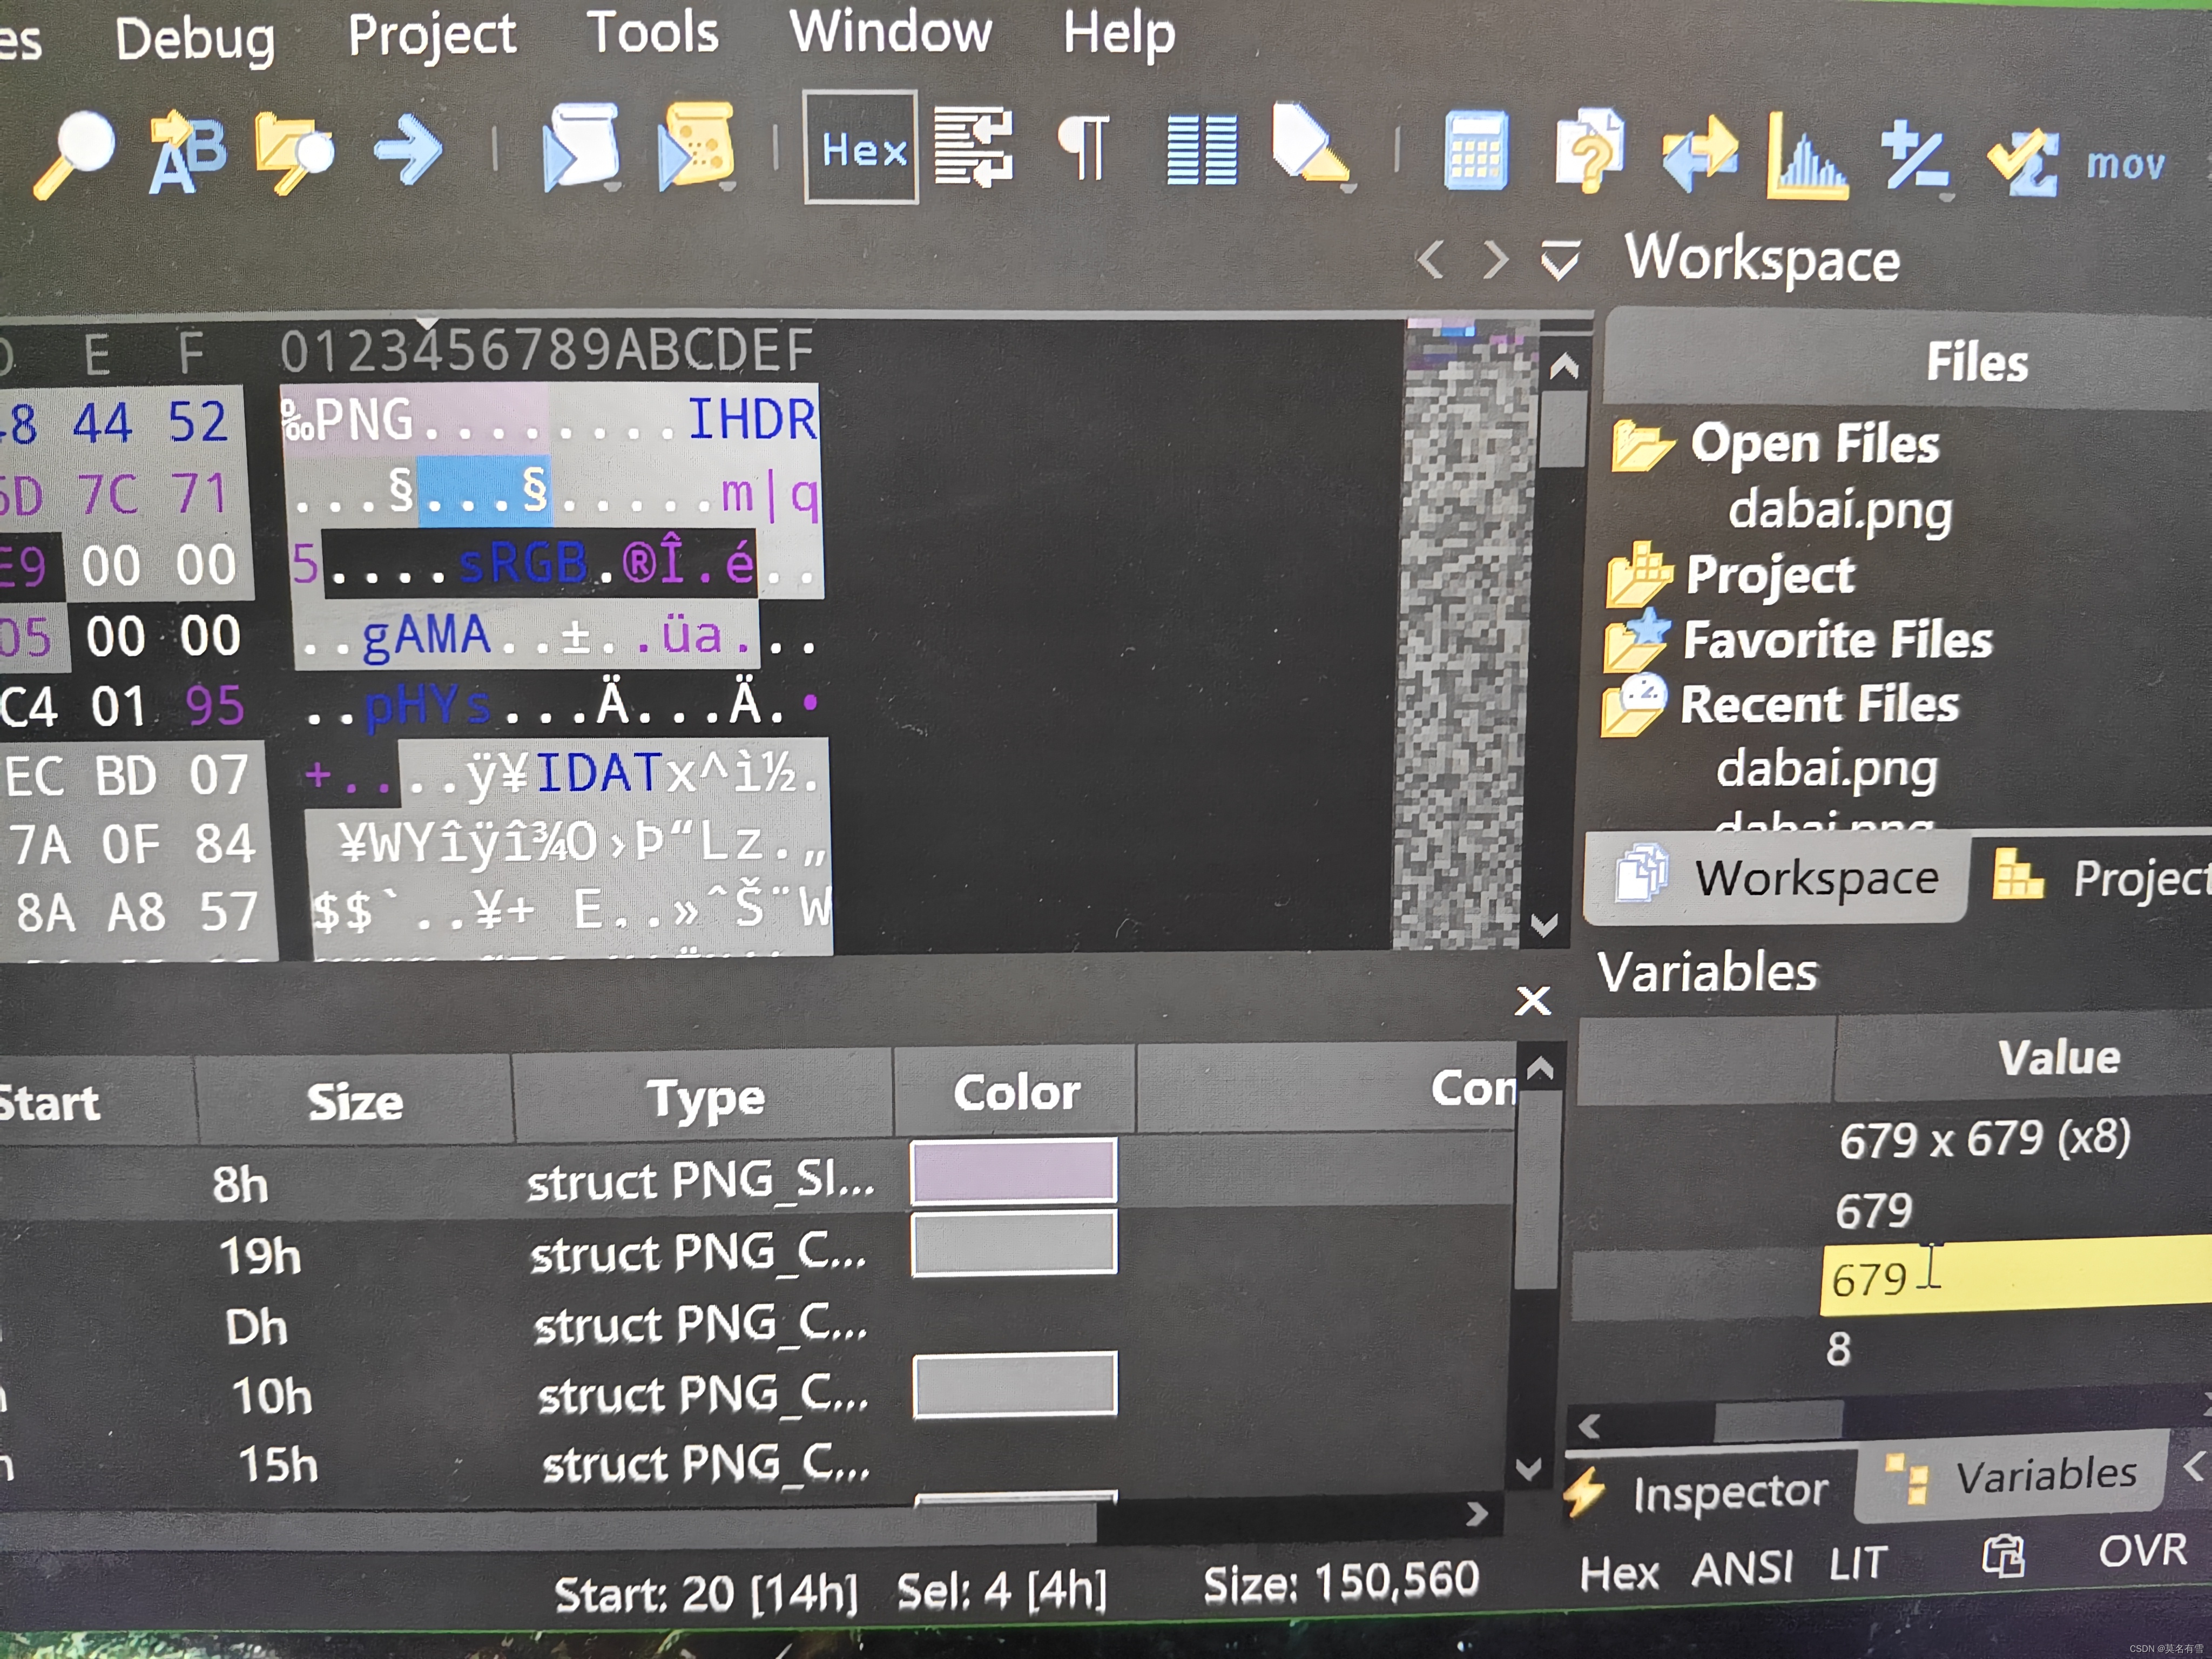
Task: Open the Help menu
Action: click(1118, 34)
